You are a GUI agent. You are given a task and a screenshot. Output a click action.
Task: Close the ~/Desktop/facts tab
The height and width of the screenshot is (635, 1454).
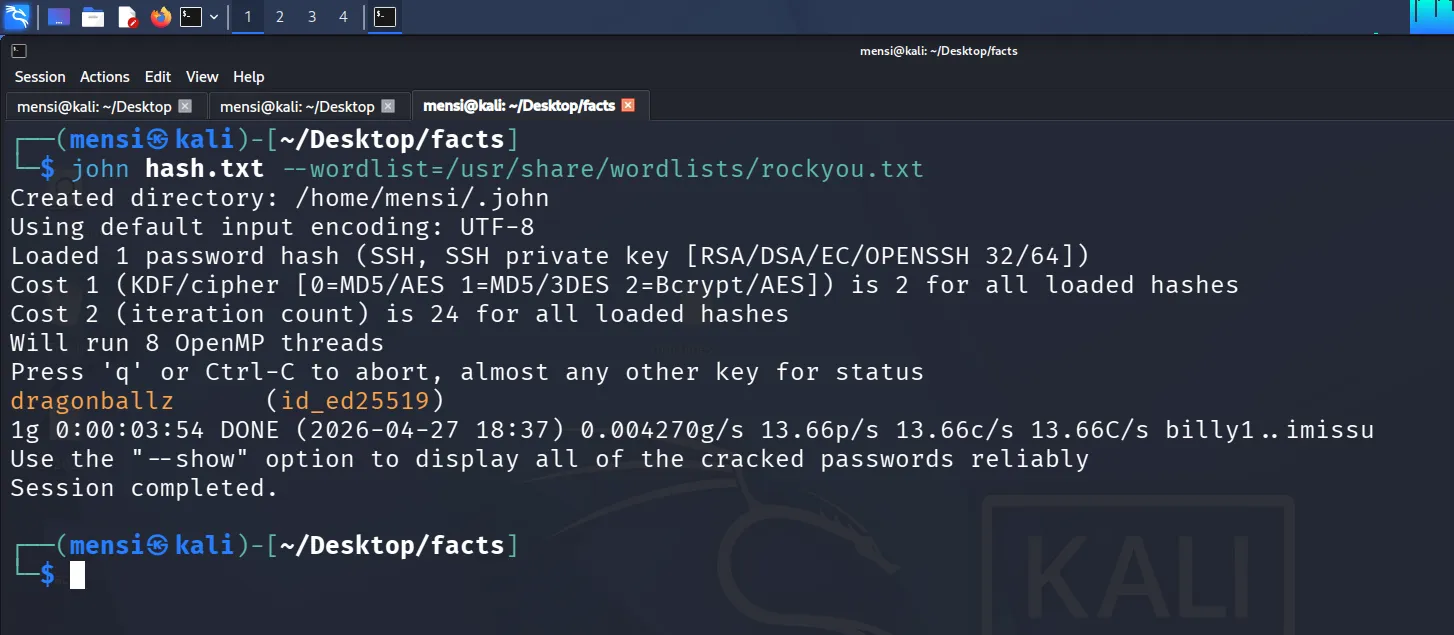tap(628, 105)
